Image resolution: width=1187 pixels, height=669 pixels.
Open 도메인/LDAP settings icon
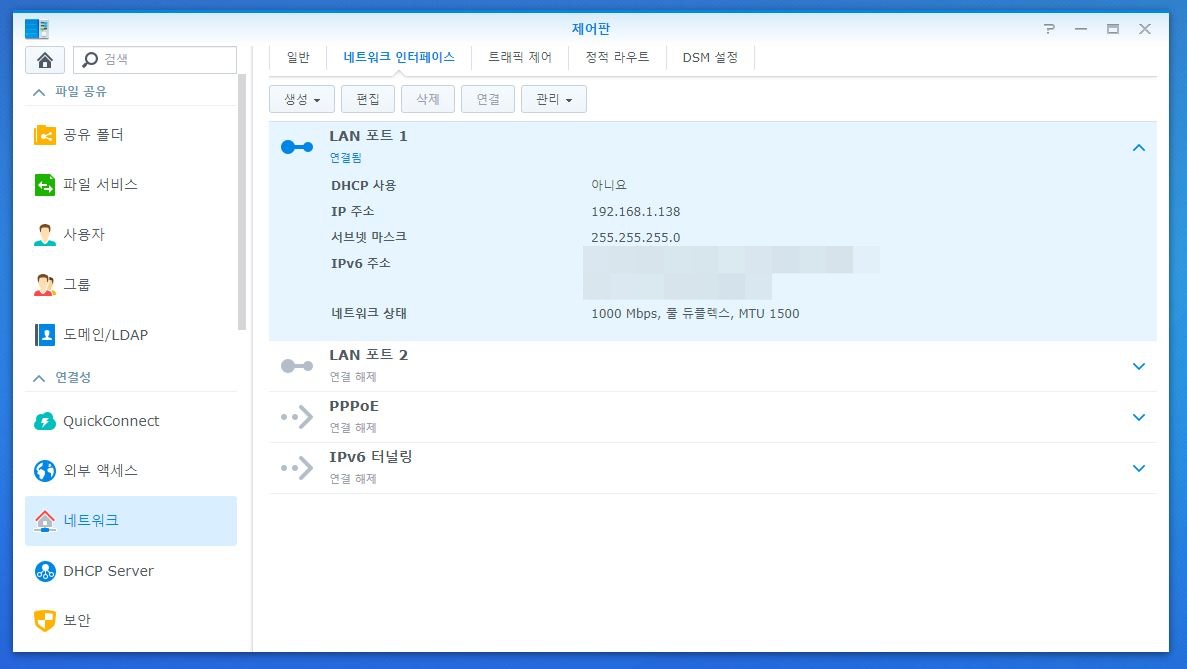pyautogui.click(x=45, y=335)
